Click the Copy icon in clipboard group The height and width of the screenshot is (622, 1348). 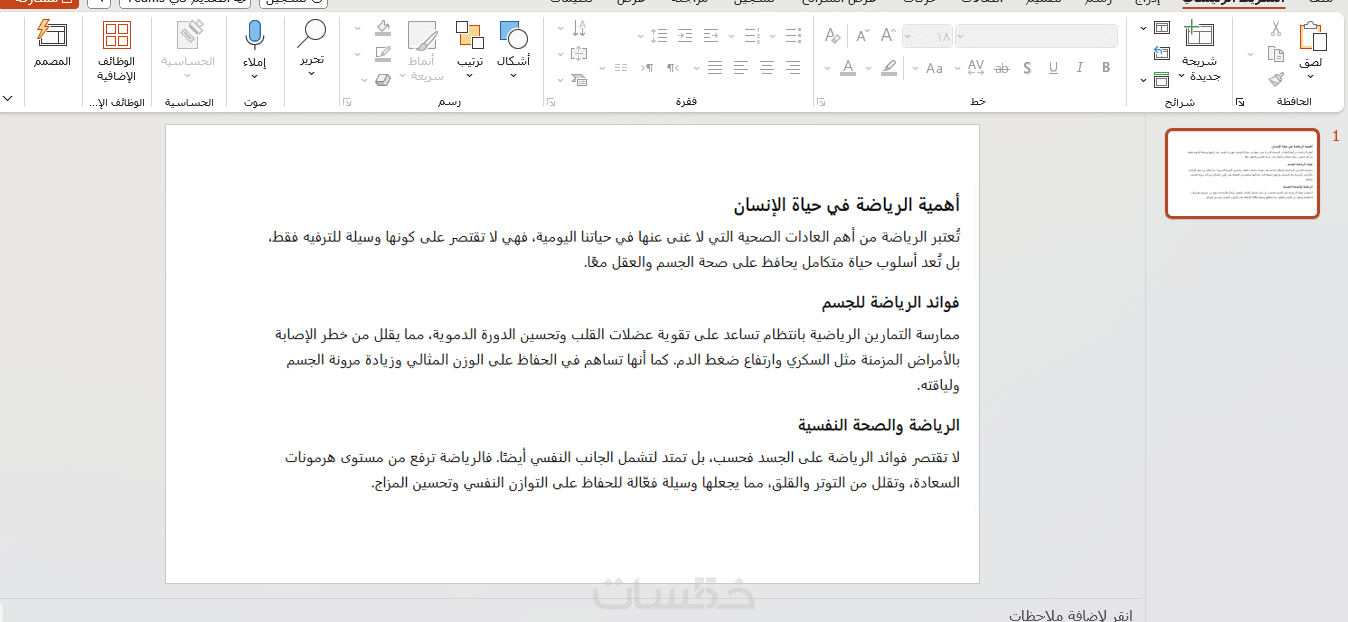(1277, 53)
